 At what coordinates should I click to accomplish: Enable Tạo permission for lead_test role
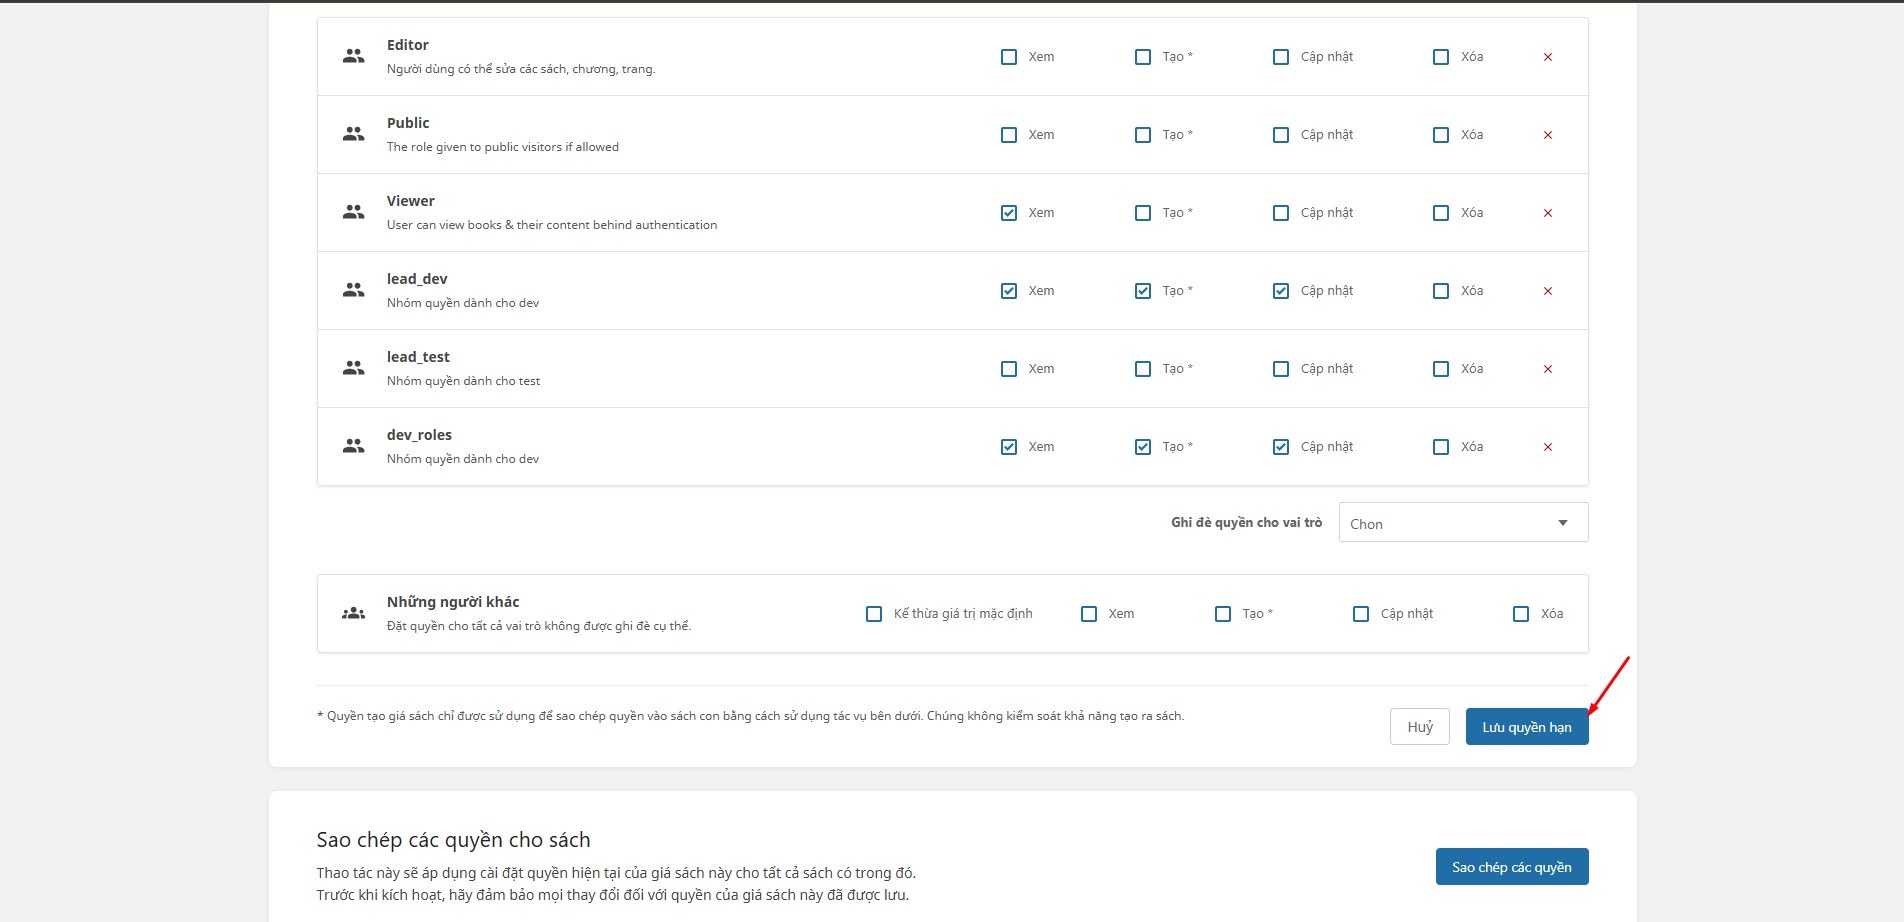1143,369
